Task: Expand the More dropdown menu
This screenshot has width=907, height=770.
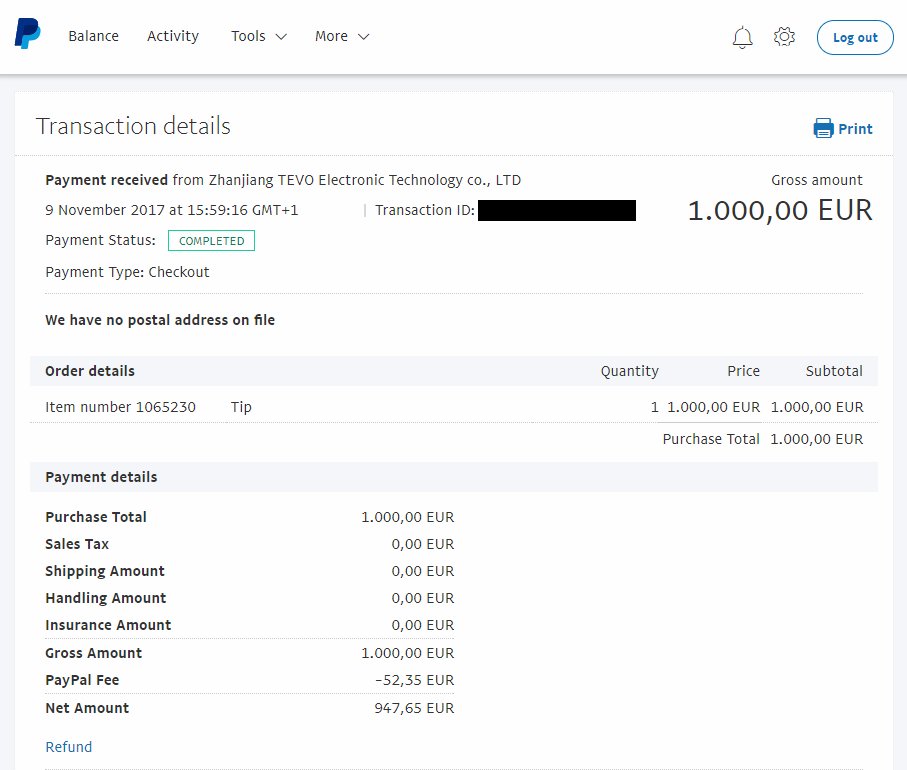Action: pos(342,36)
